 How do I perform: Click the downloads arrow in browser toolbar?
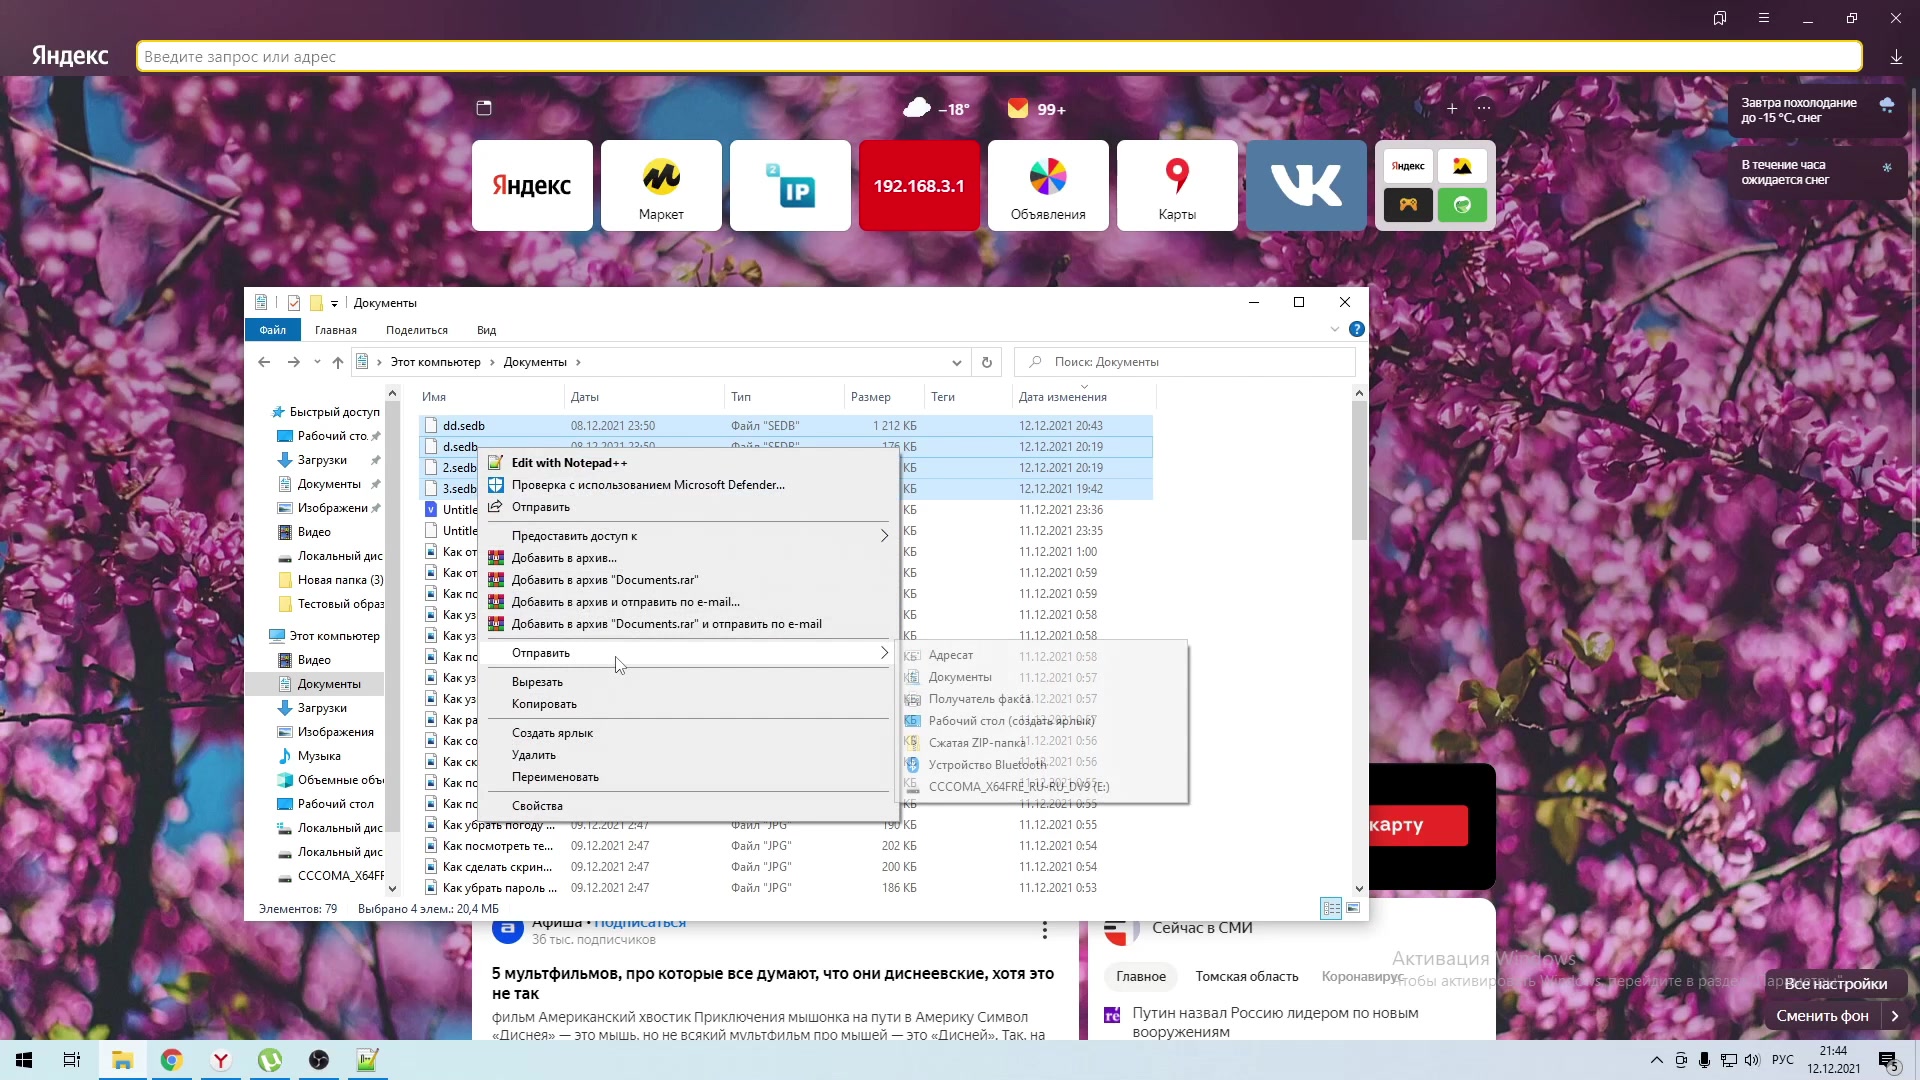1896,57
